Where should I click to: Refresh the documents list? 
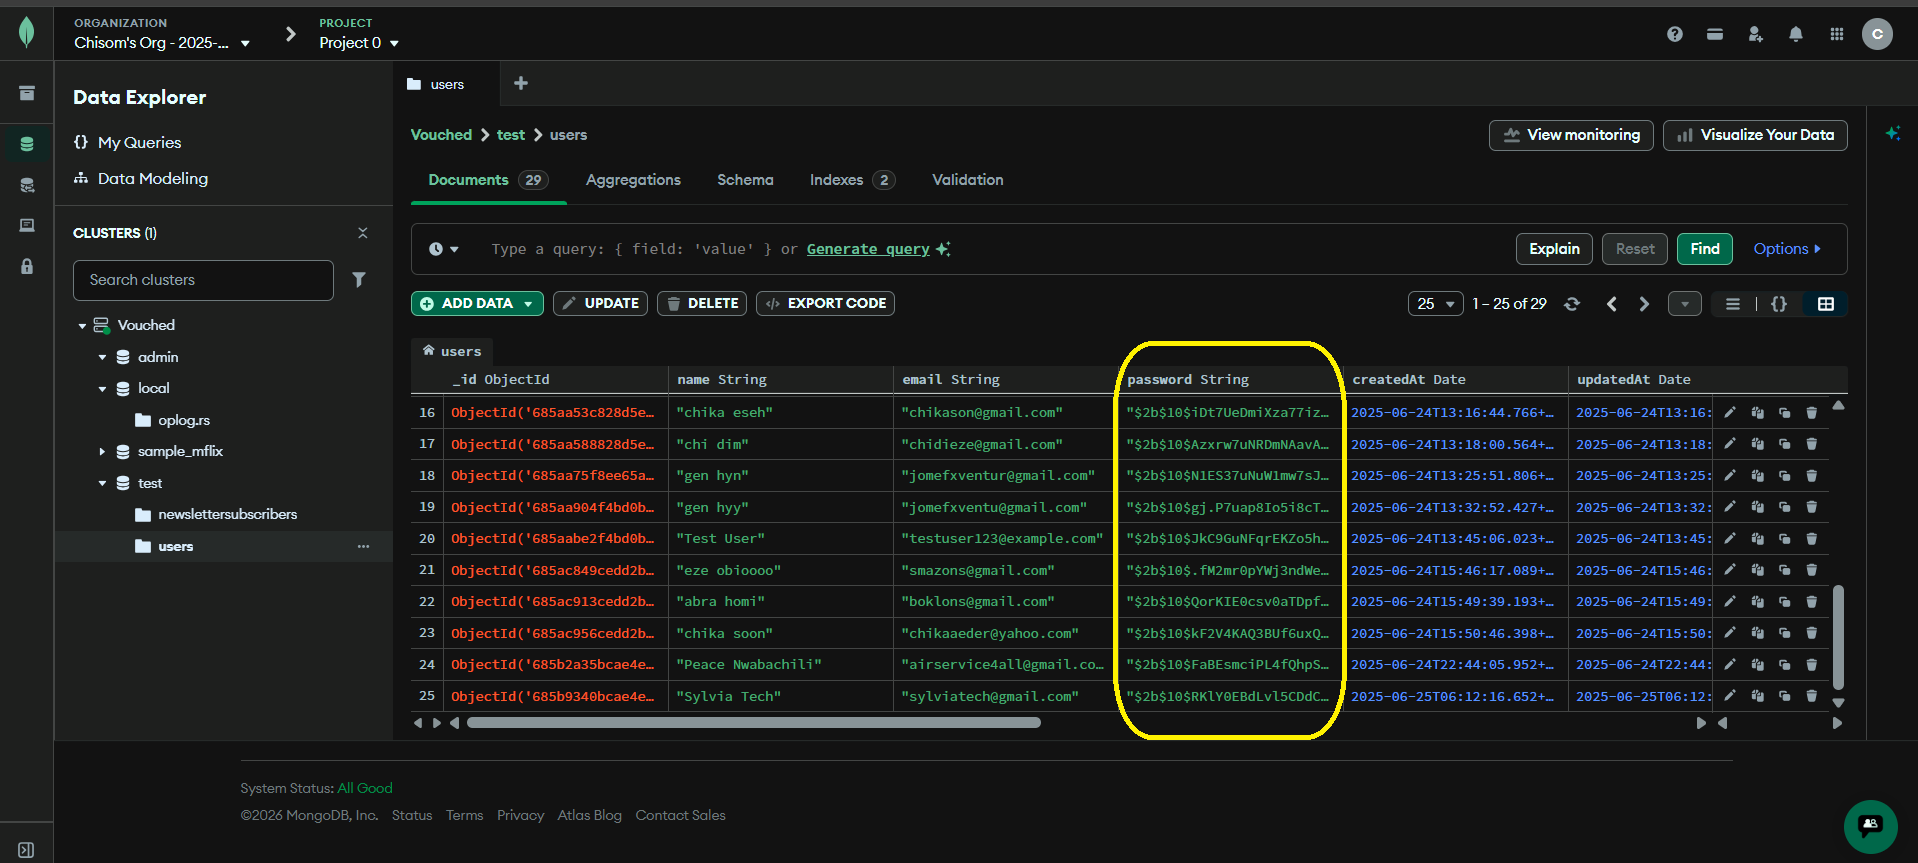click(x=1572, y=304)
